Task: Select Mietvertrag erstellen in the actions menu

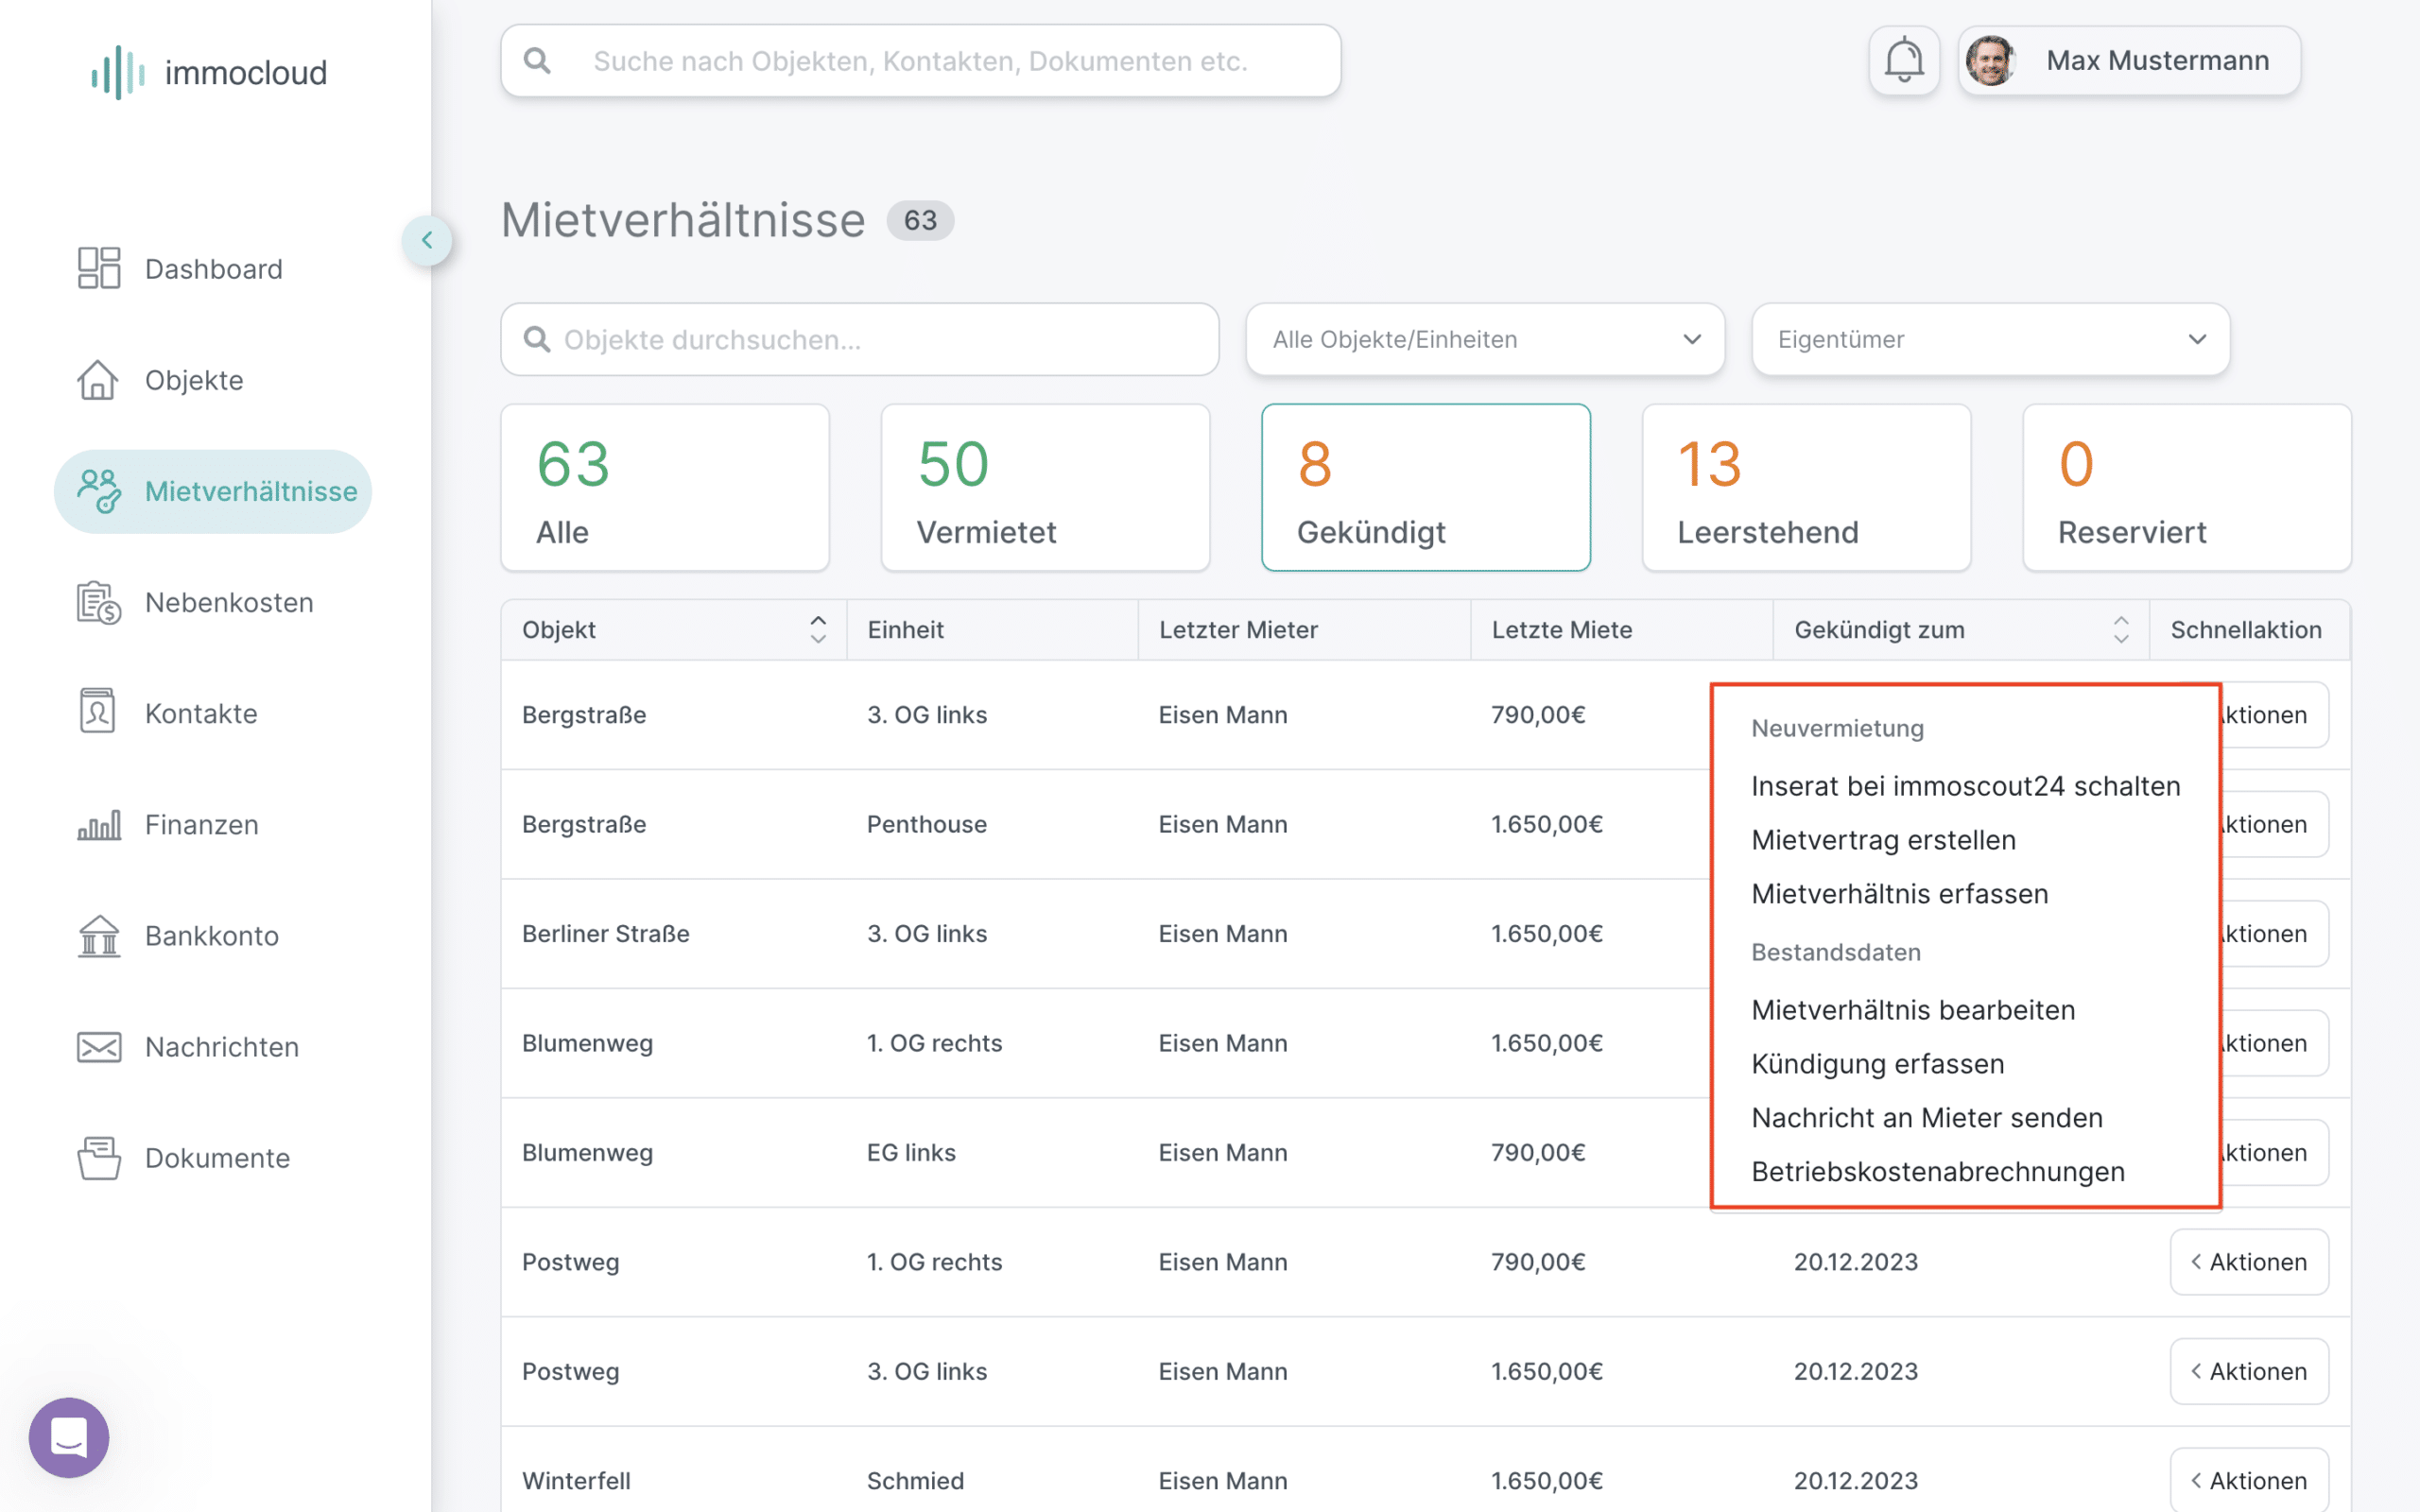Action: click(1883, 840)
